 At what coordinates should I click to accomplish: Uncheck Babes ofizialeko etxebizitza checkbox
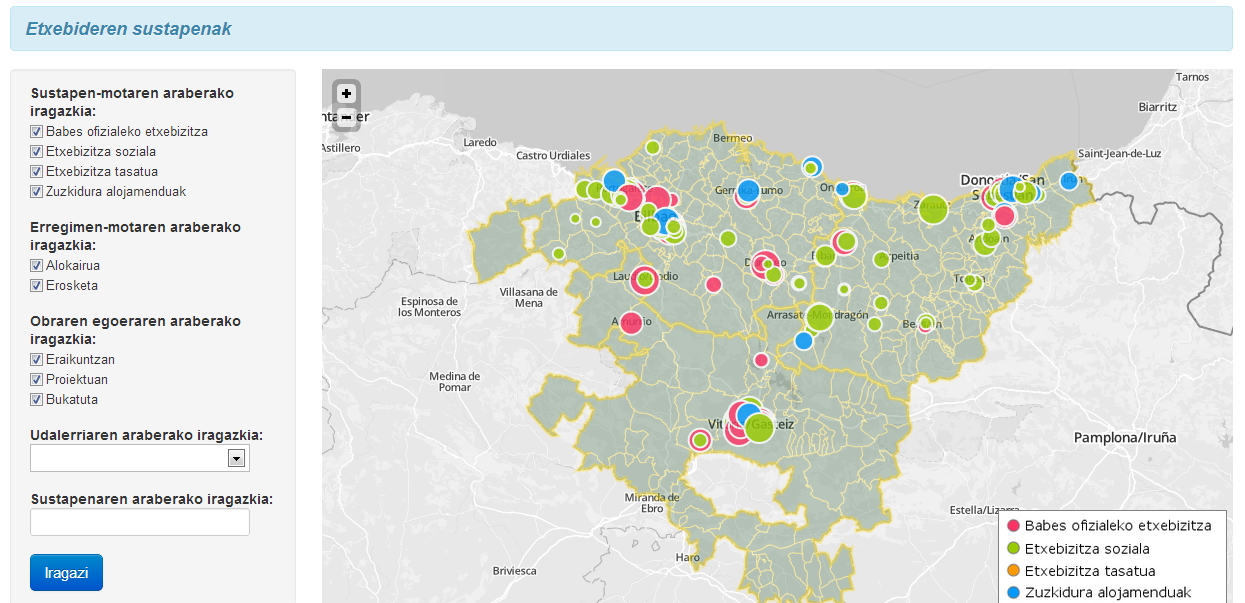click(37, 132)
